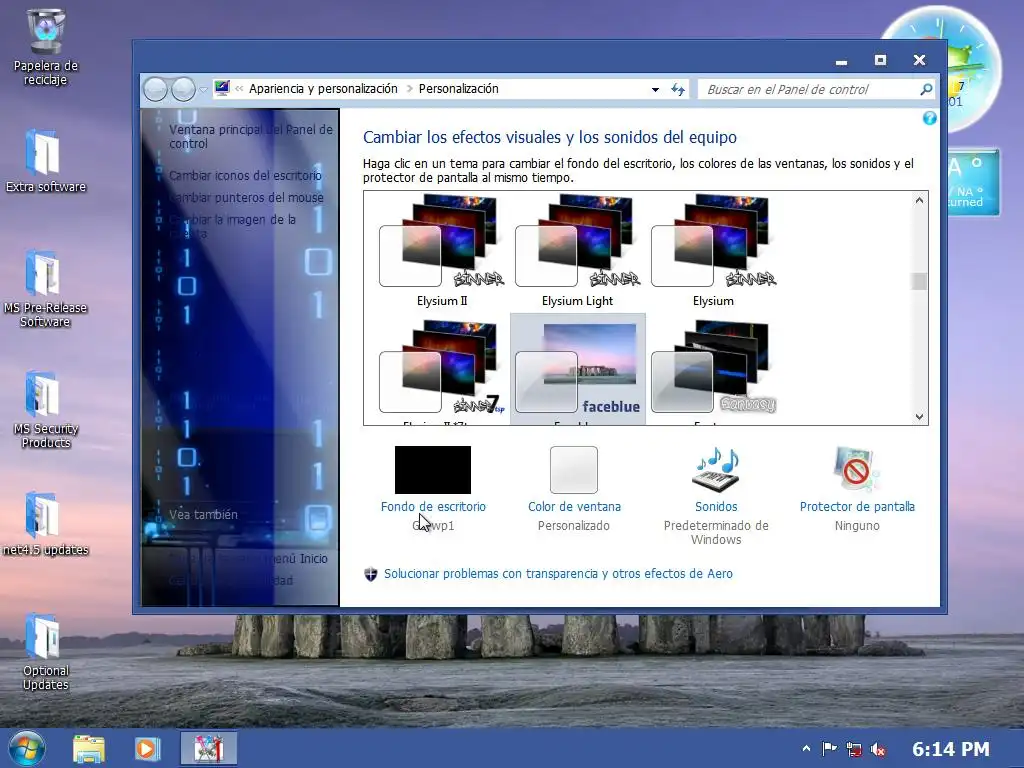Click the forward navigation button
1024x768 pixels.
184,89
